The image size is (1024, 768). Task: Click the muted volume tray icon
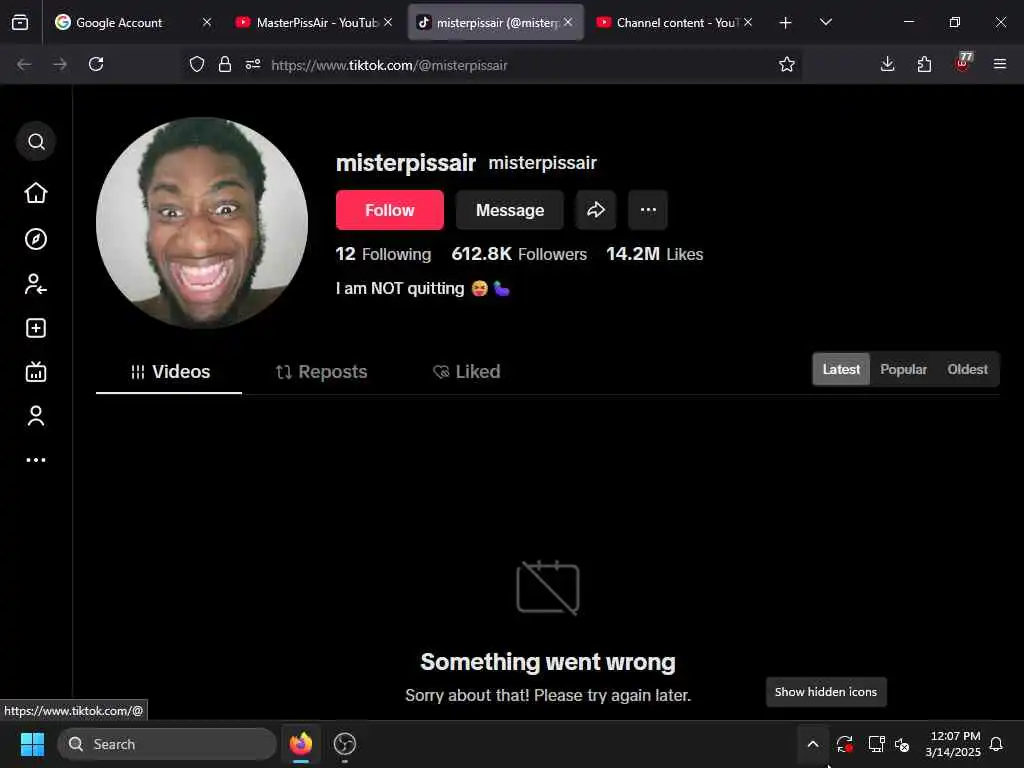[x=902, y=744]
